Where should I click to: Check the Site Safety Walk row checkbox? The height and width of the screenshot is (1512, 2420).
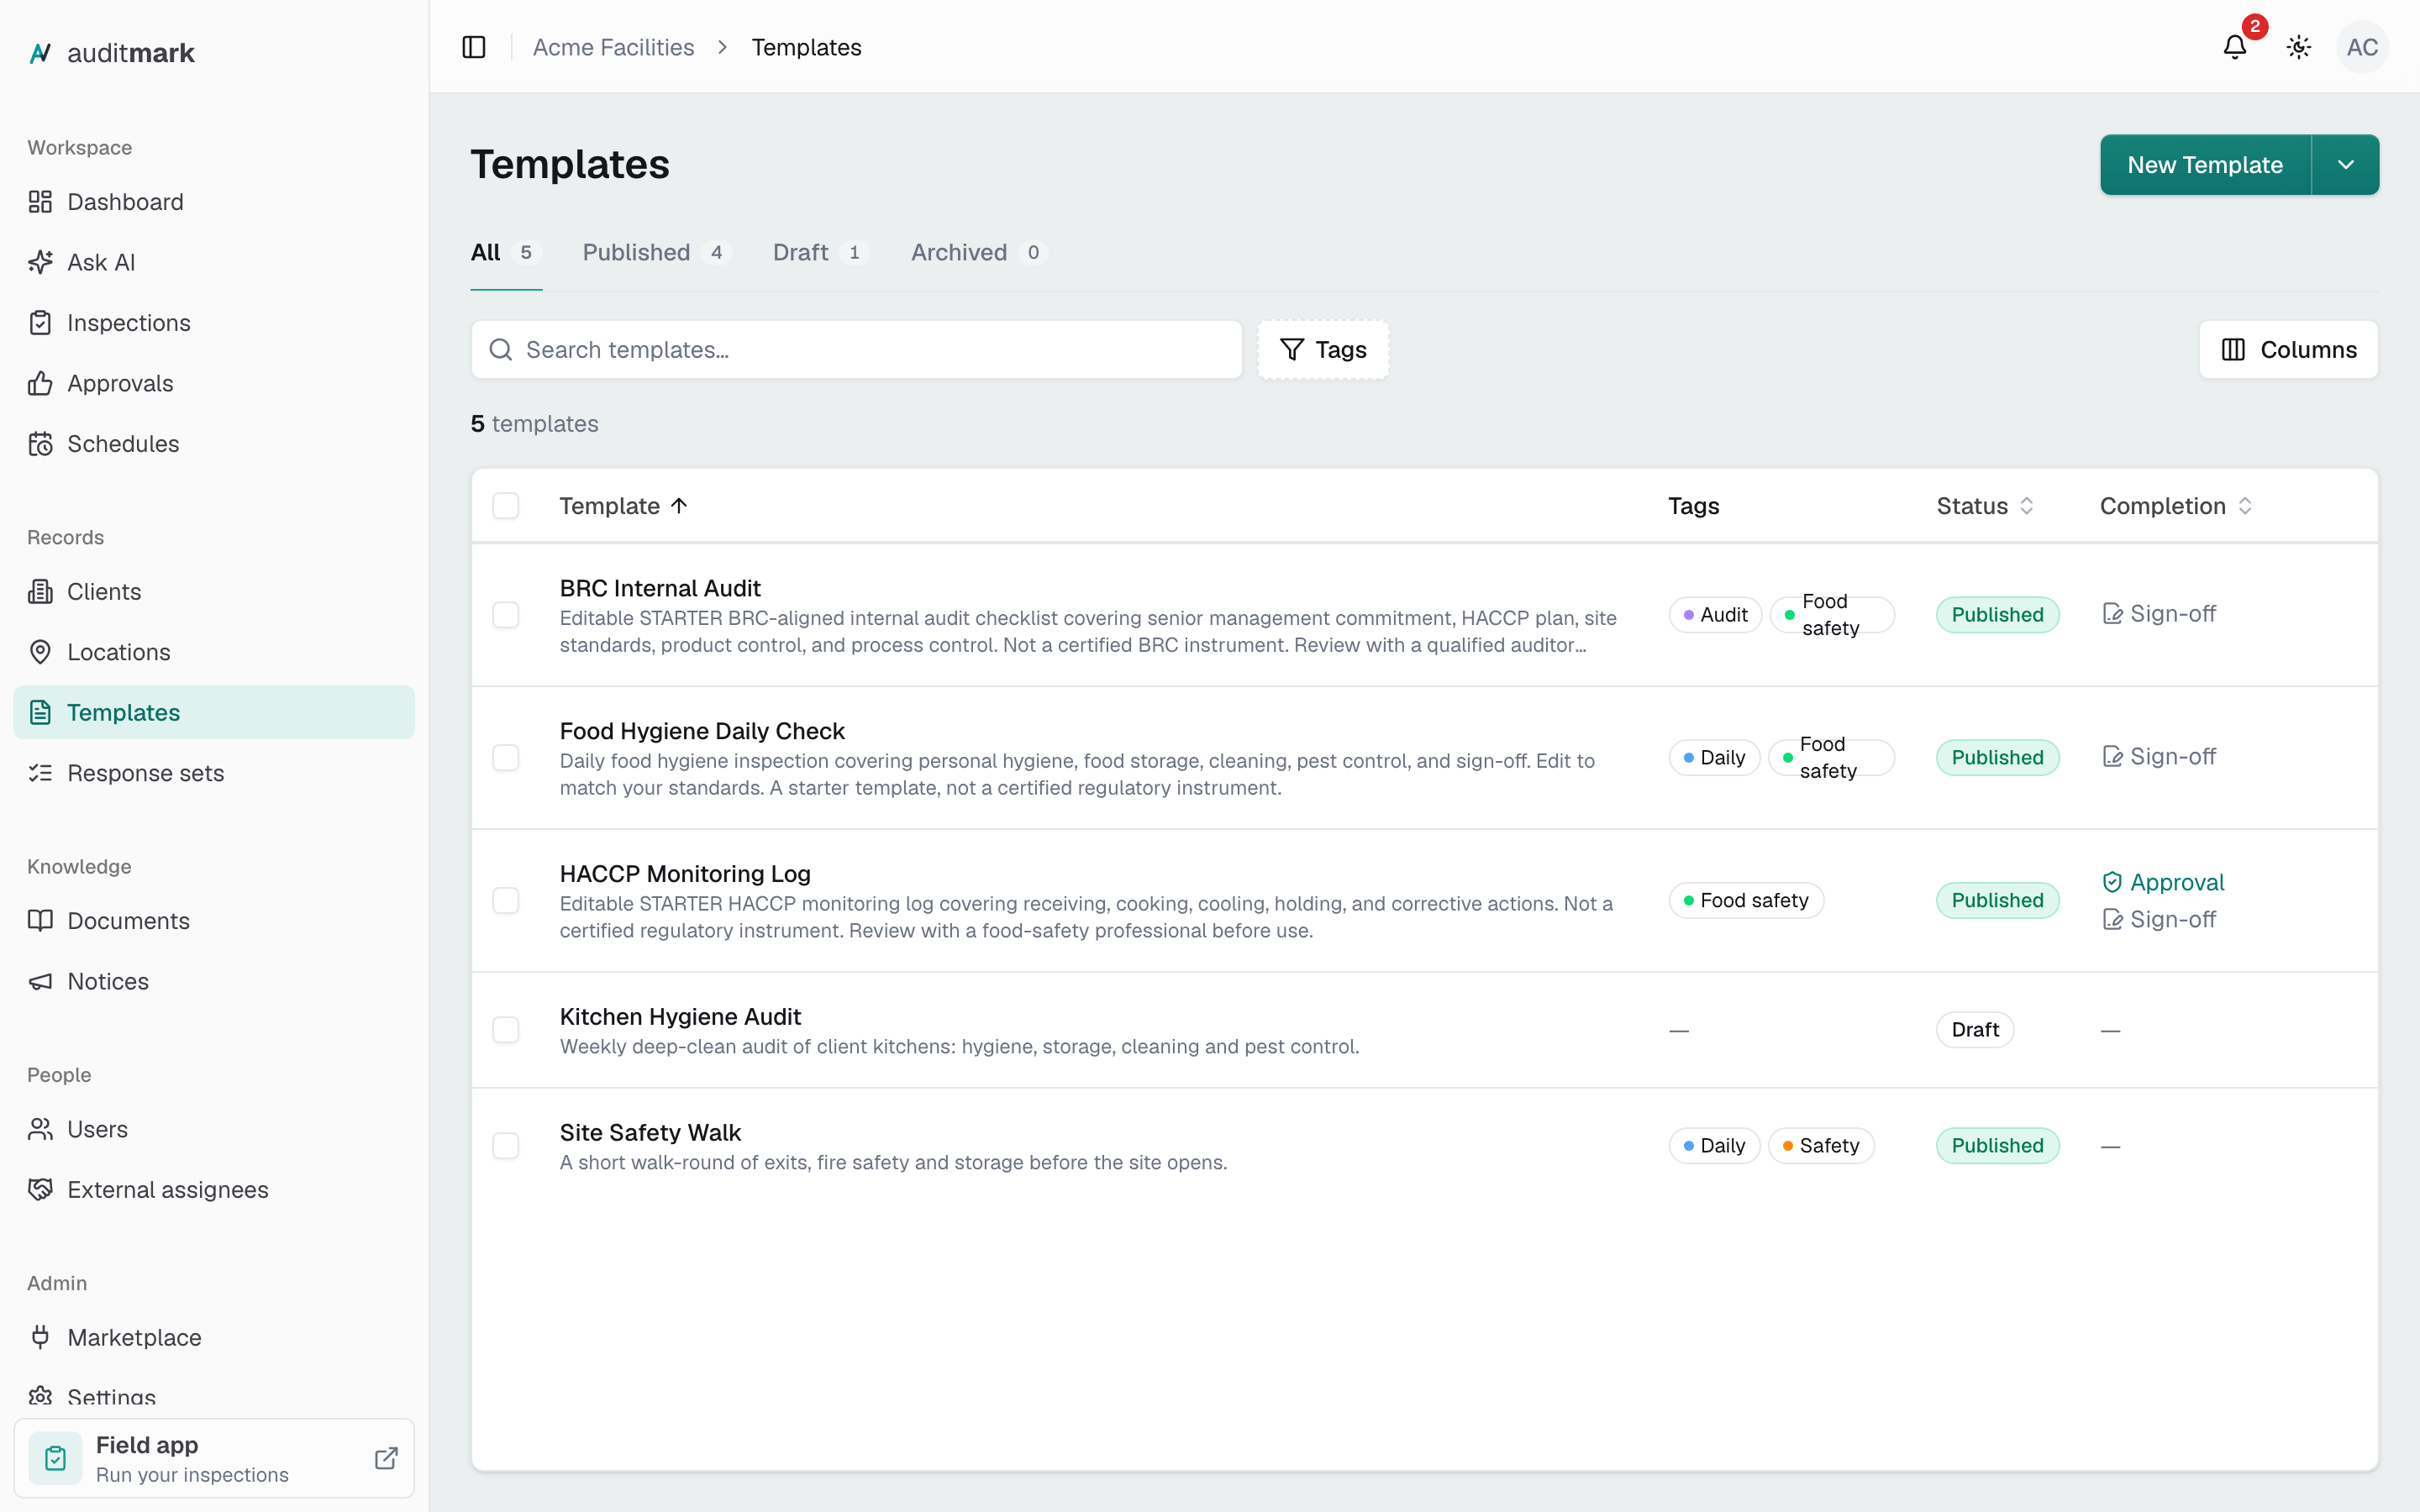[x=506, y=1146]
